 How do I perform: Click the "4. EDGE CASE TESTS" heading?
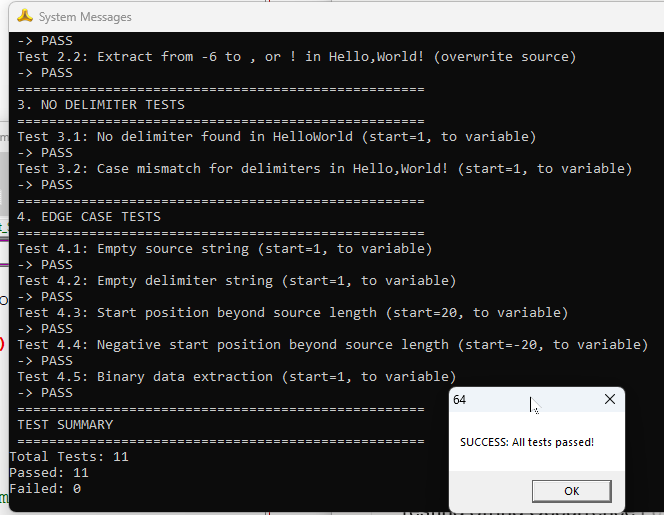(x=89, y=217)
